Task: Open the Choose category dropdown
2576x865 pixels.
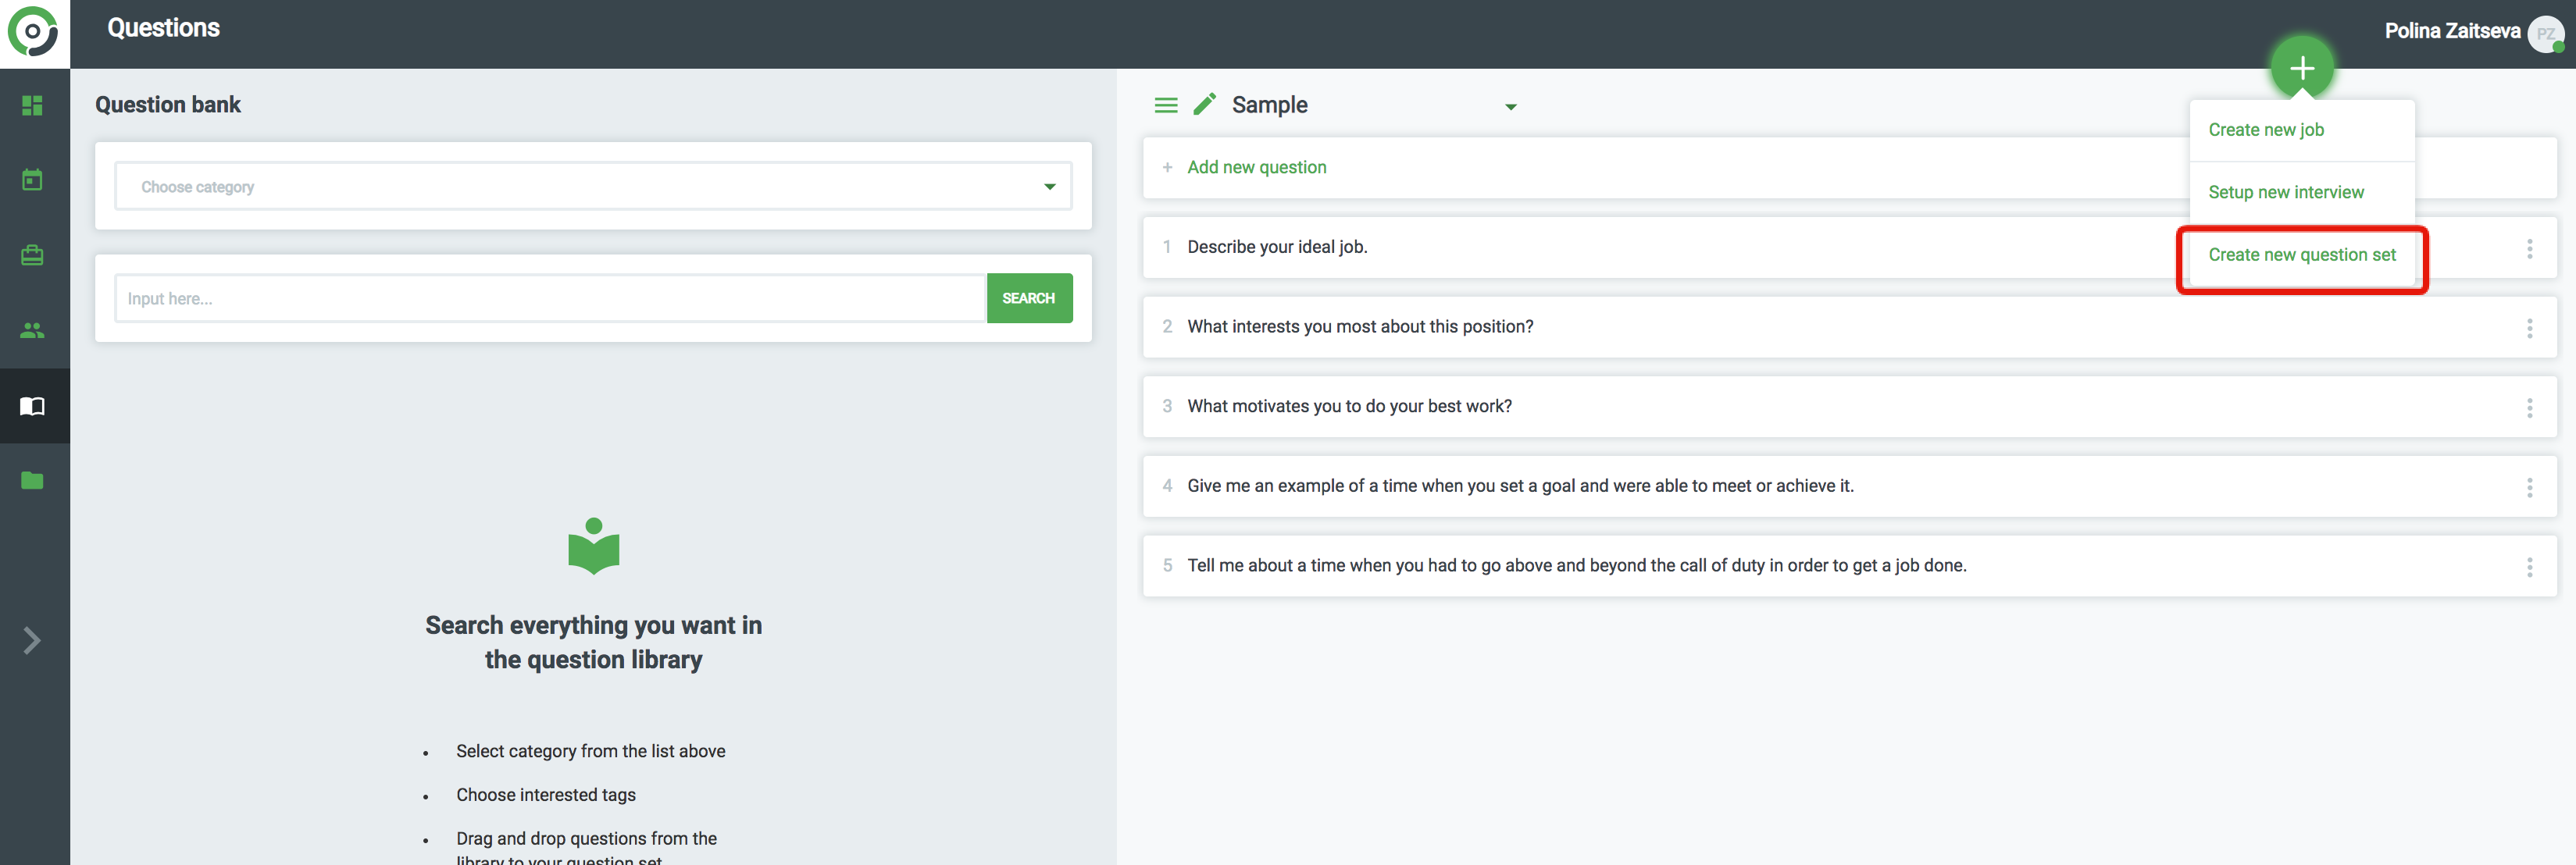Action: pos(593,186)
